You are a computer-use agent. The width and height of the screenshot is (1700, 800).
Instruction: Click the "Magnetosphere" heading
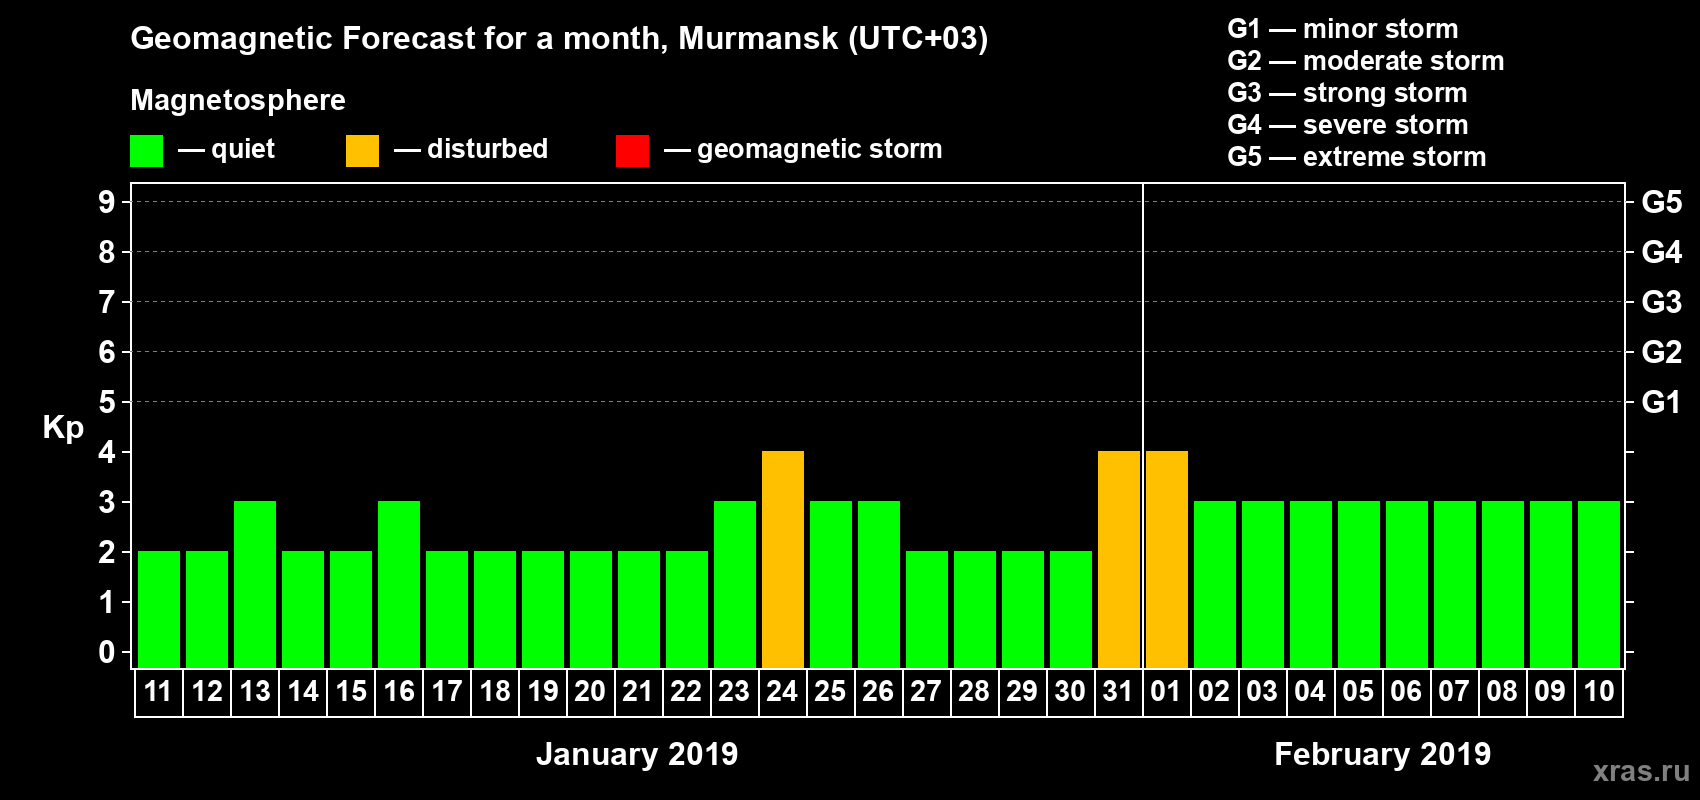pos(238,100)
